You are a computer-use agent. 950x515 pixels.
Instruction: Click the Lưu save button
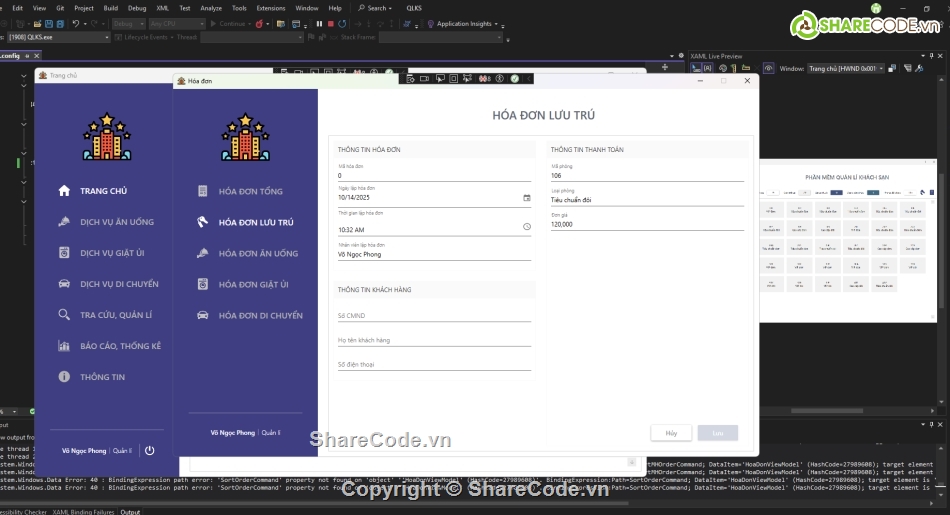tap(718, 433)
